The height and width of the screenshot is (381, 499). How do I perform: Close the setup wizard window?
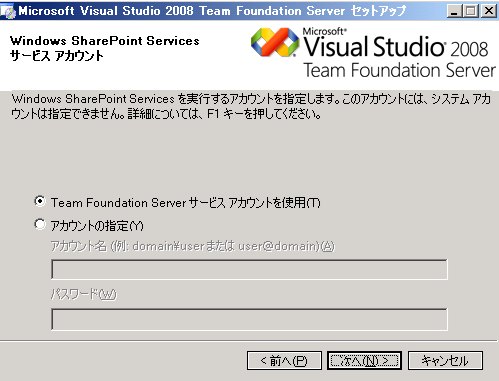pyautogui.click(x=489, y=11)
